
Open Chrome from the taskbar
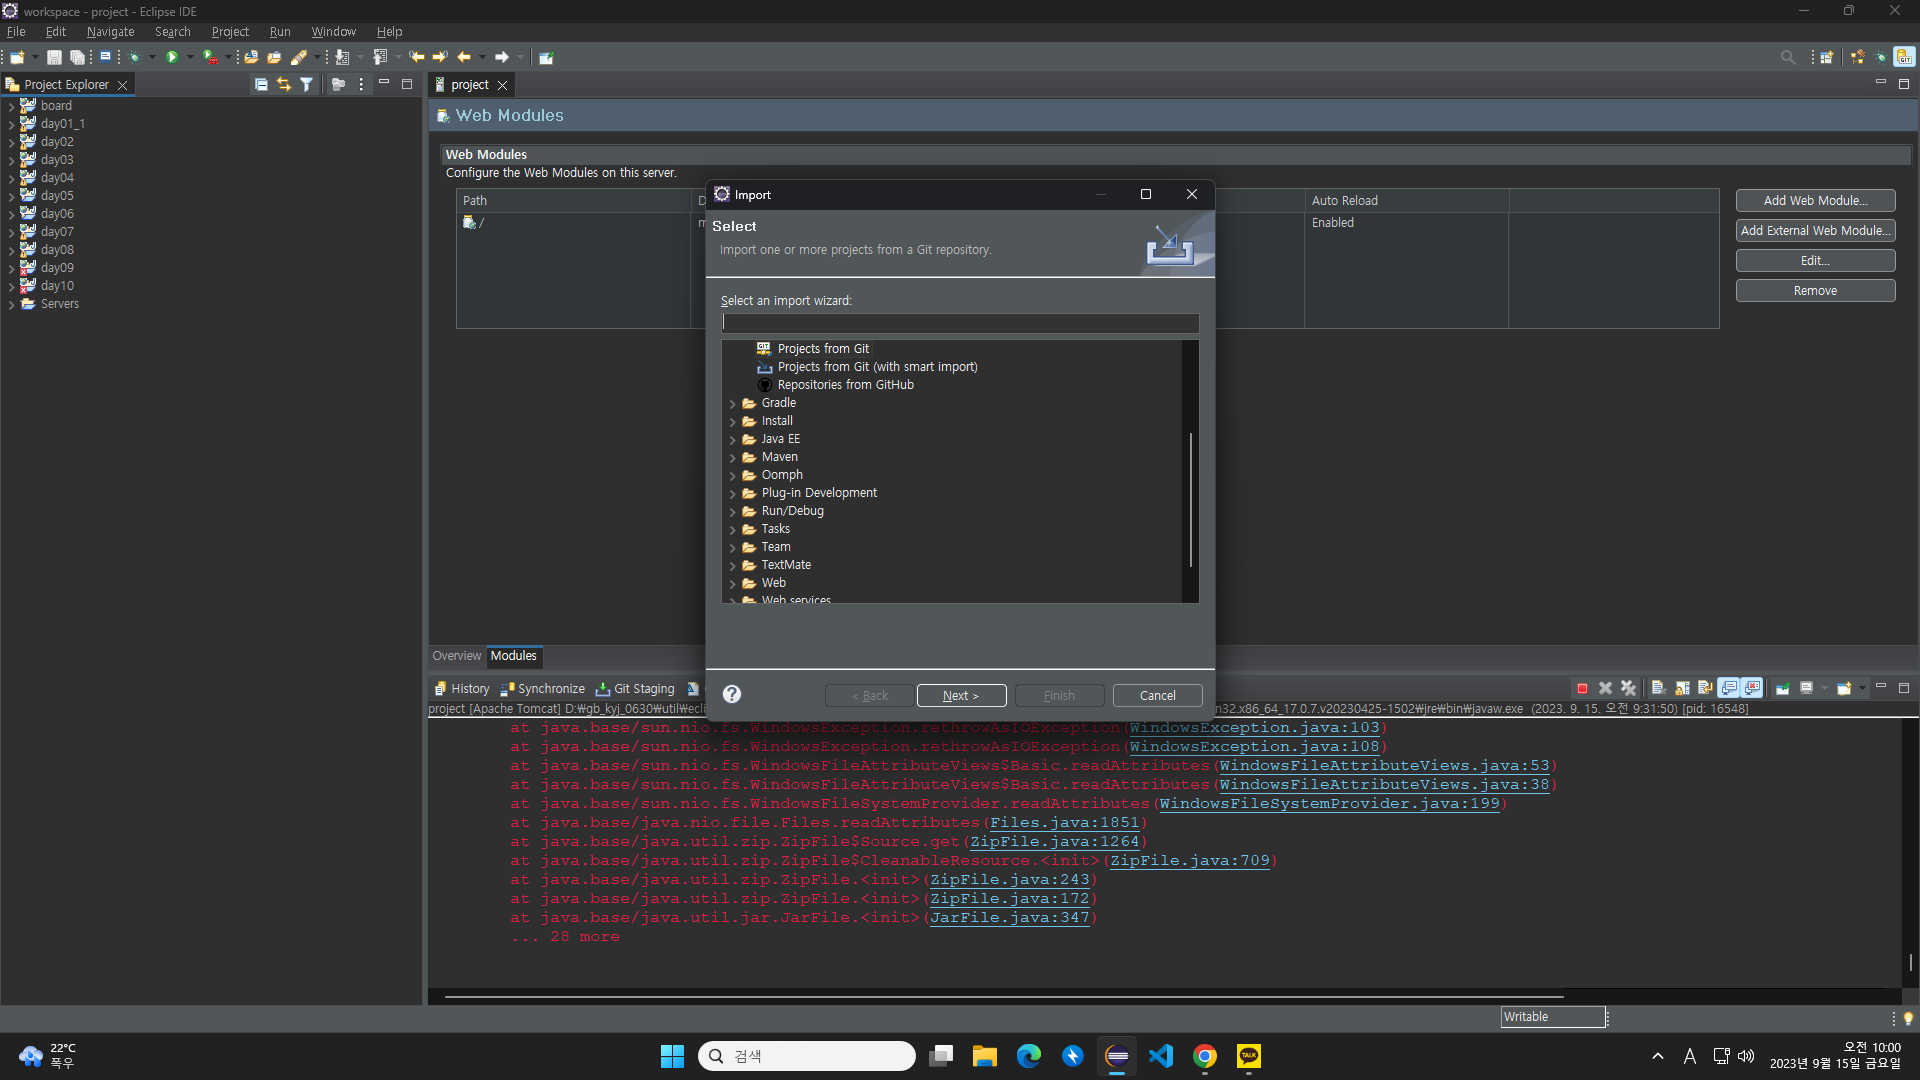click(1205, 1056)
